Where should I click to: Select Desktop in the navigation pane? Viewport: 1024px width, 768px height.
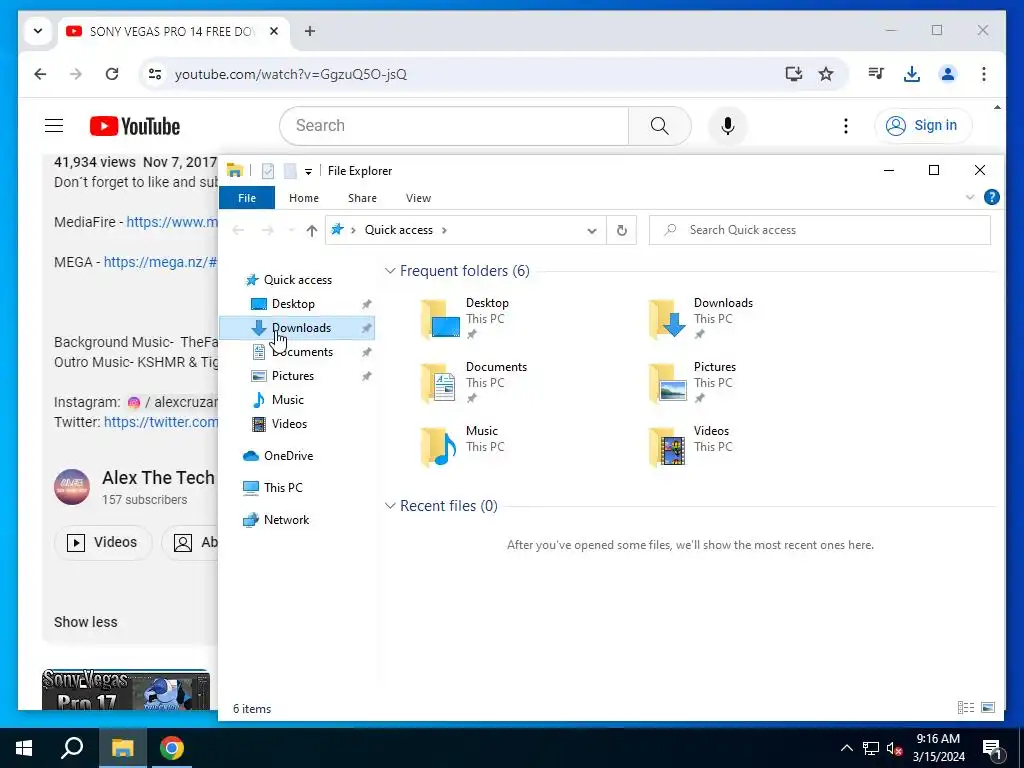[293, 304]
